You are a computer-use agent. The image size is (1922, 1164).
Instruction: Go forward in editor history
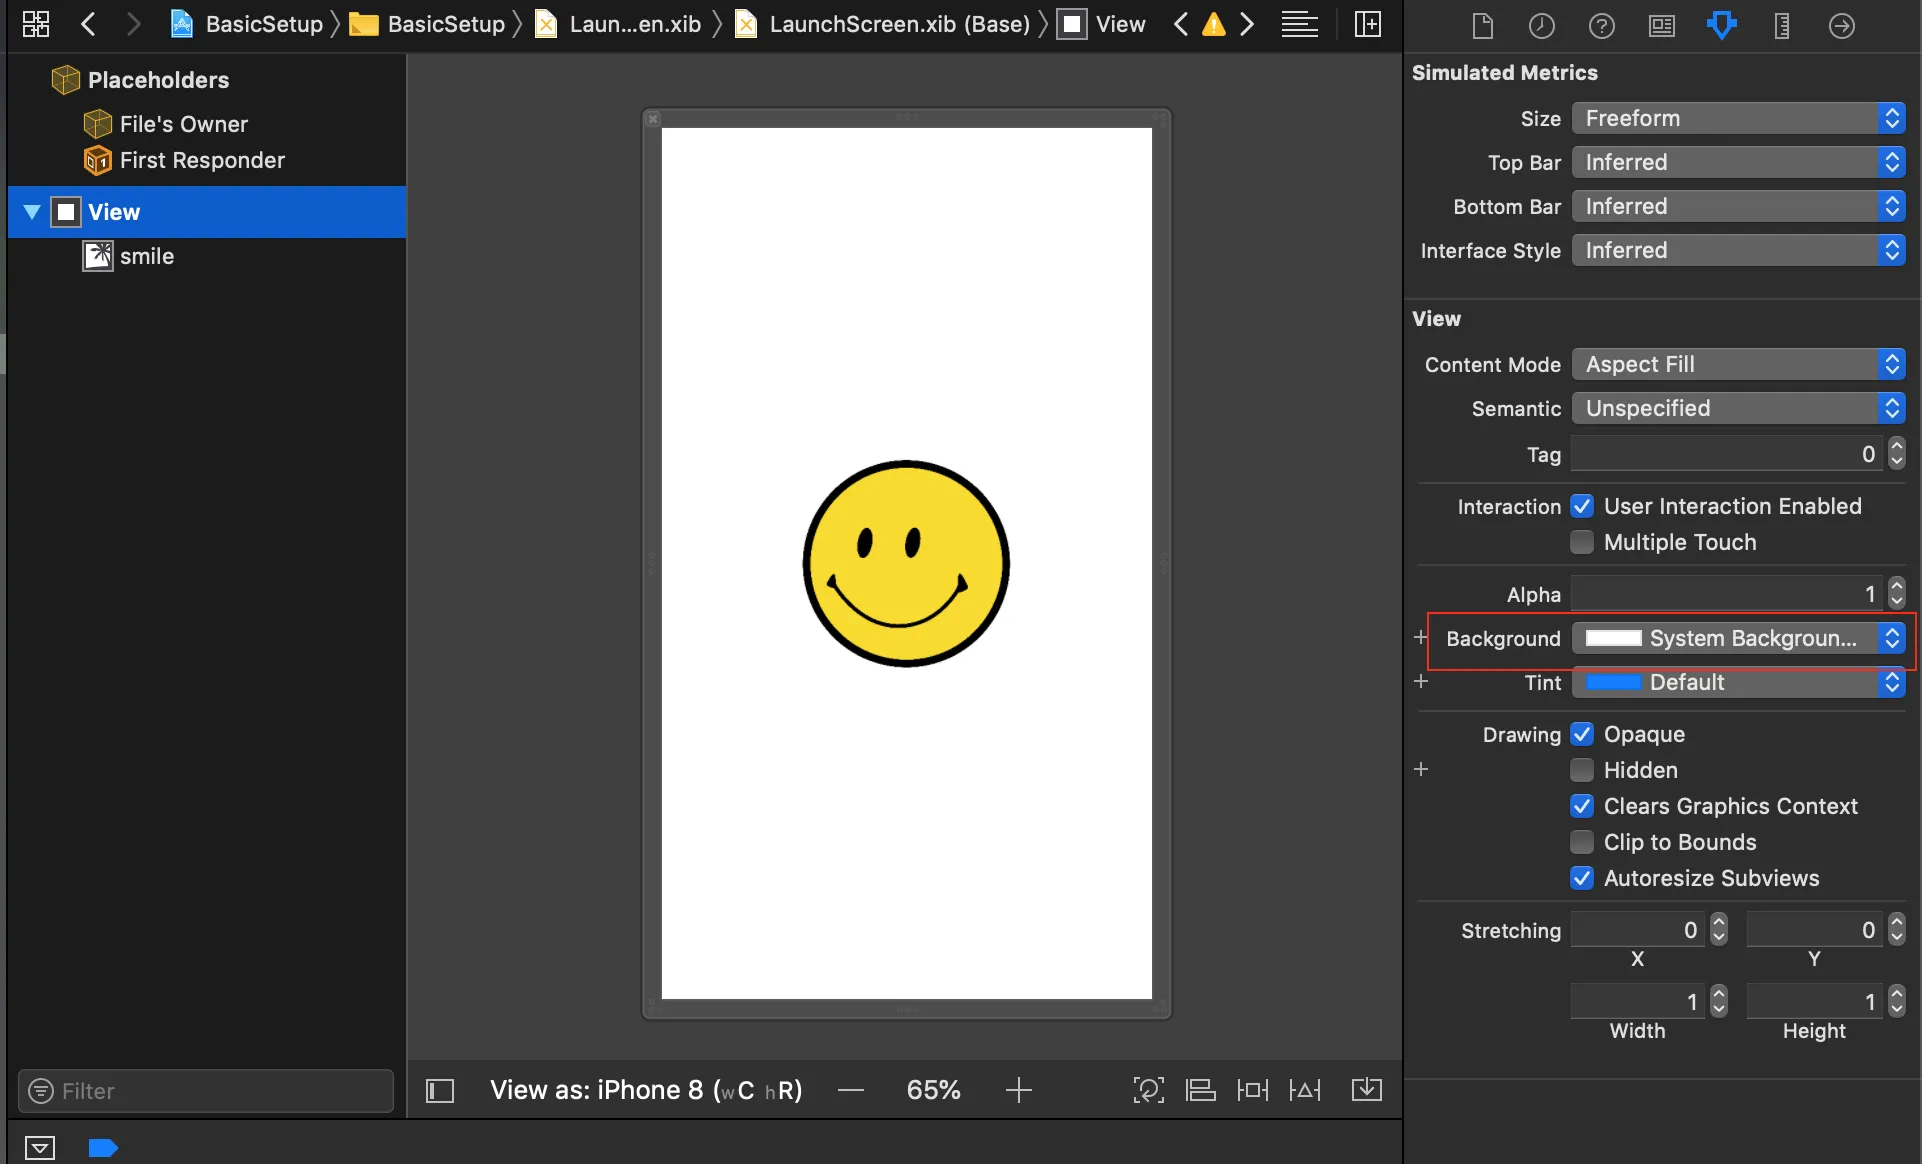(132, 24)
